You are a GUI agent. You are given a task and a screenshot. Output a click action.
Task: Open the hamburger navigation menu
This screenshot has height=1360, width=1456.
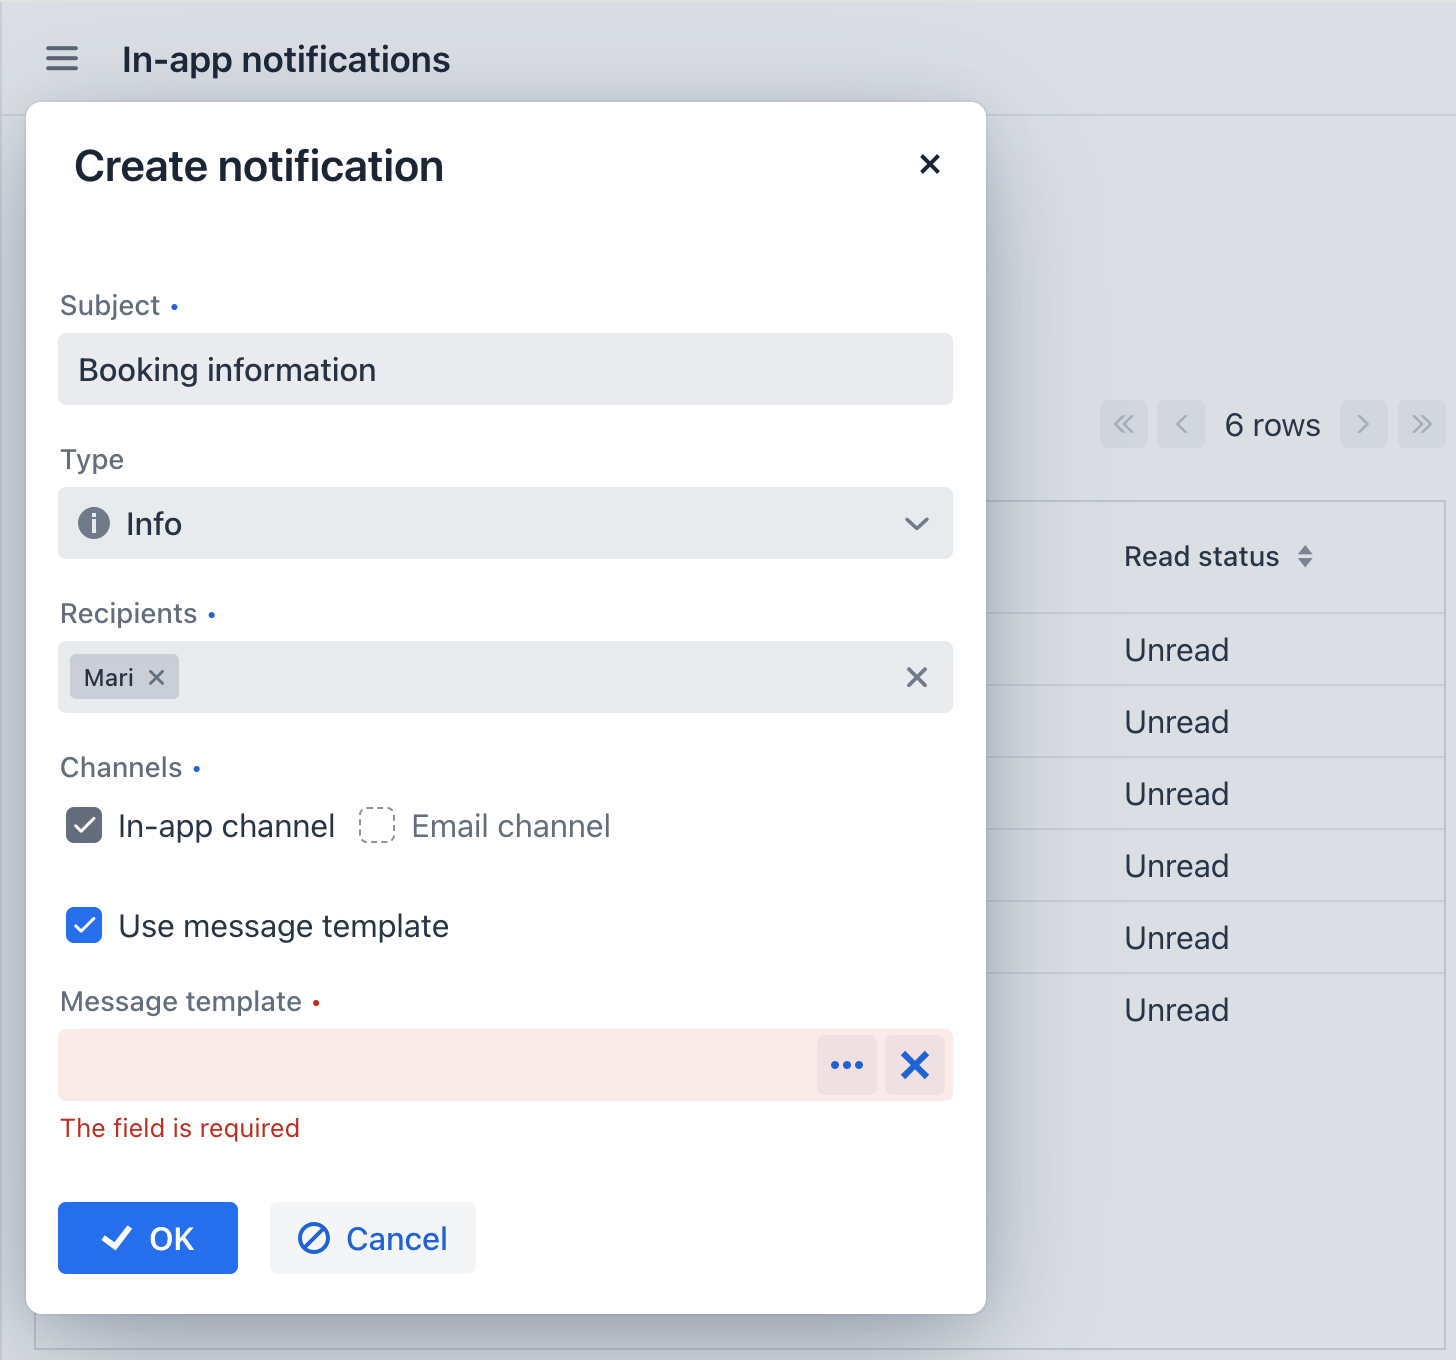61,59
